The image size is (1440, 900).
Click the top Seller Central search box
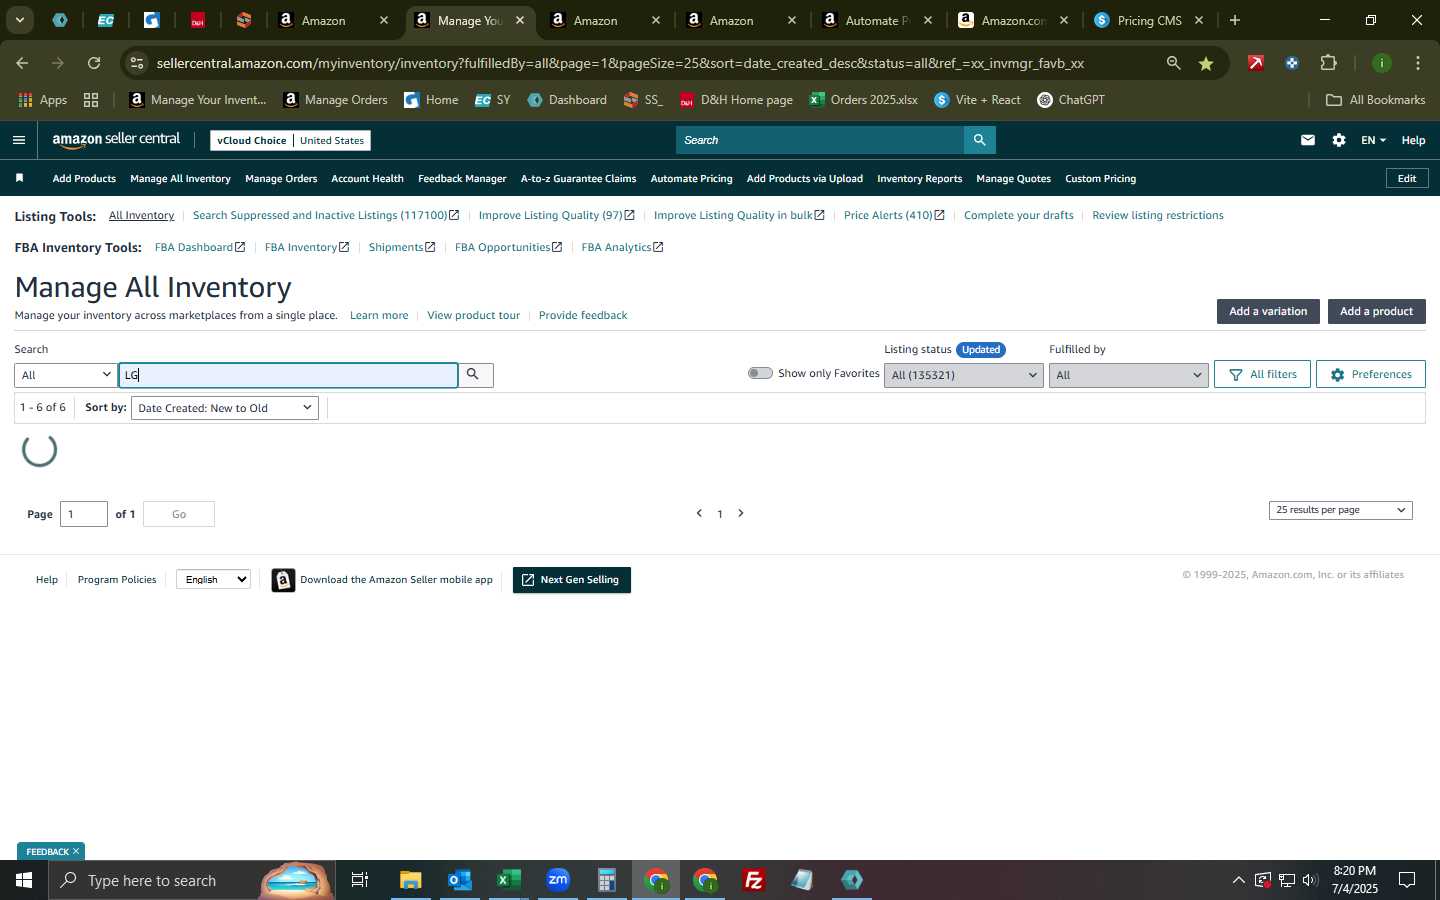[820, 140]
